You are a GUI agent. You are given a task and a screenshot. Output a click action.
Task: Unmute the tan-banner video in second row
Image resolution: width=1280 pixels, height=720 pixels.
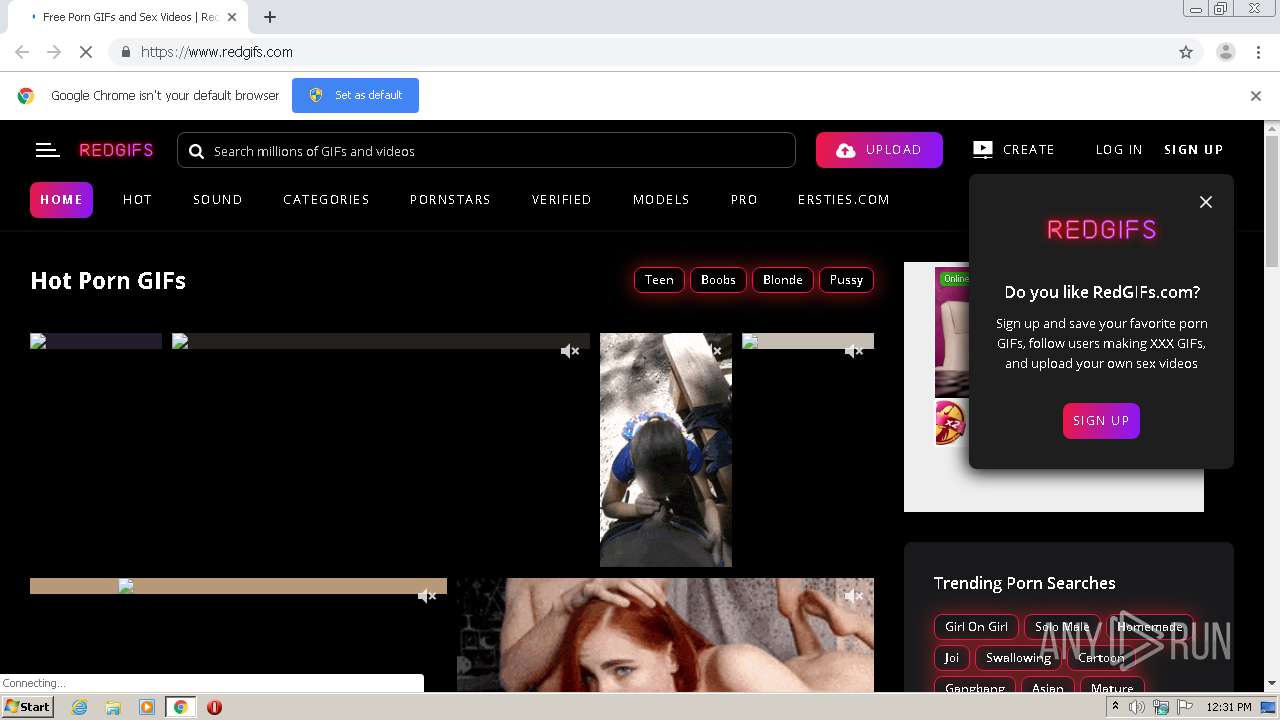pos(427,596)
